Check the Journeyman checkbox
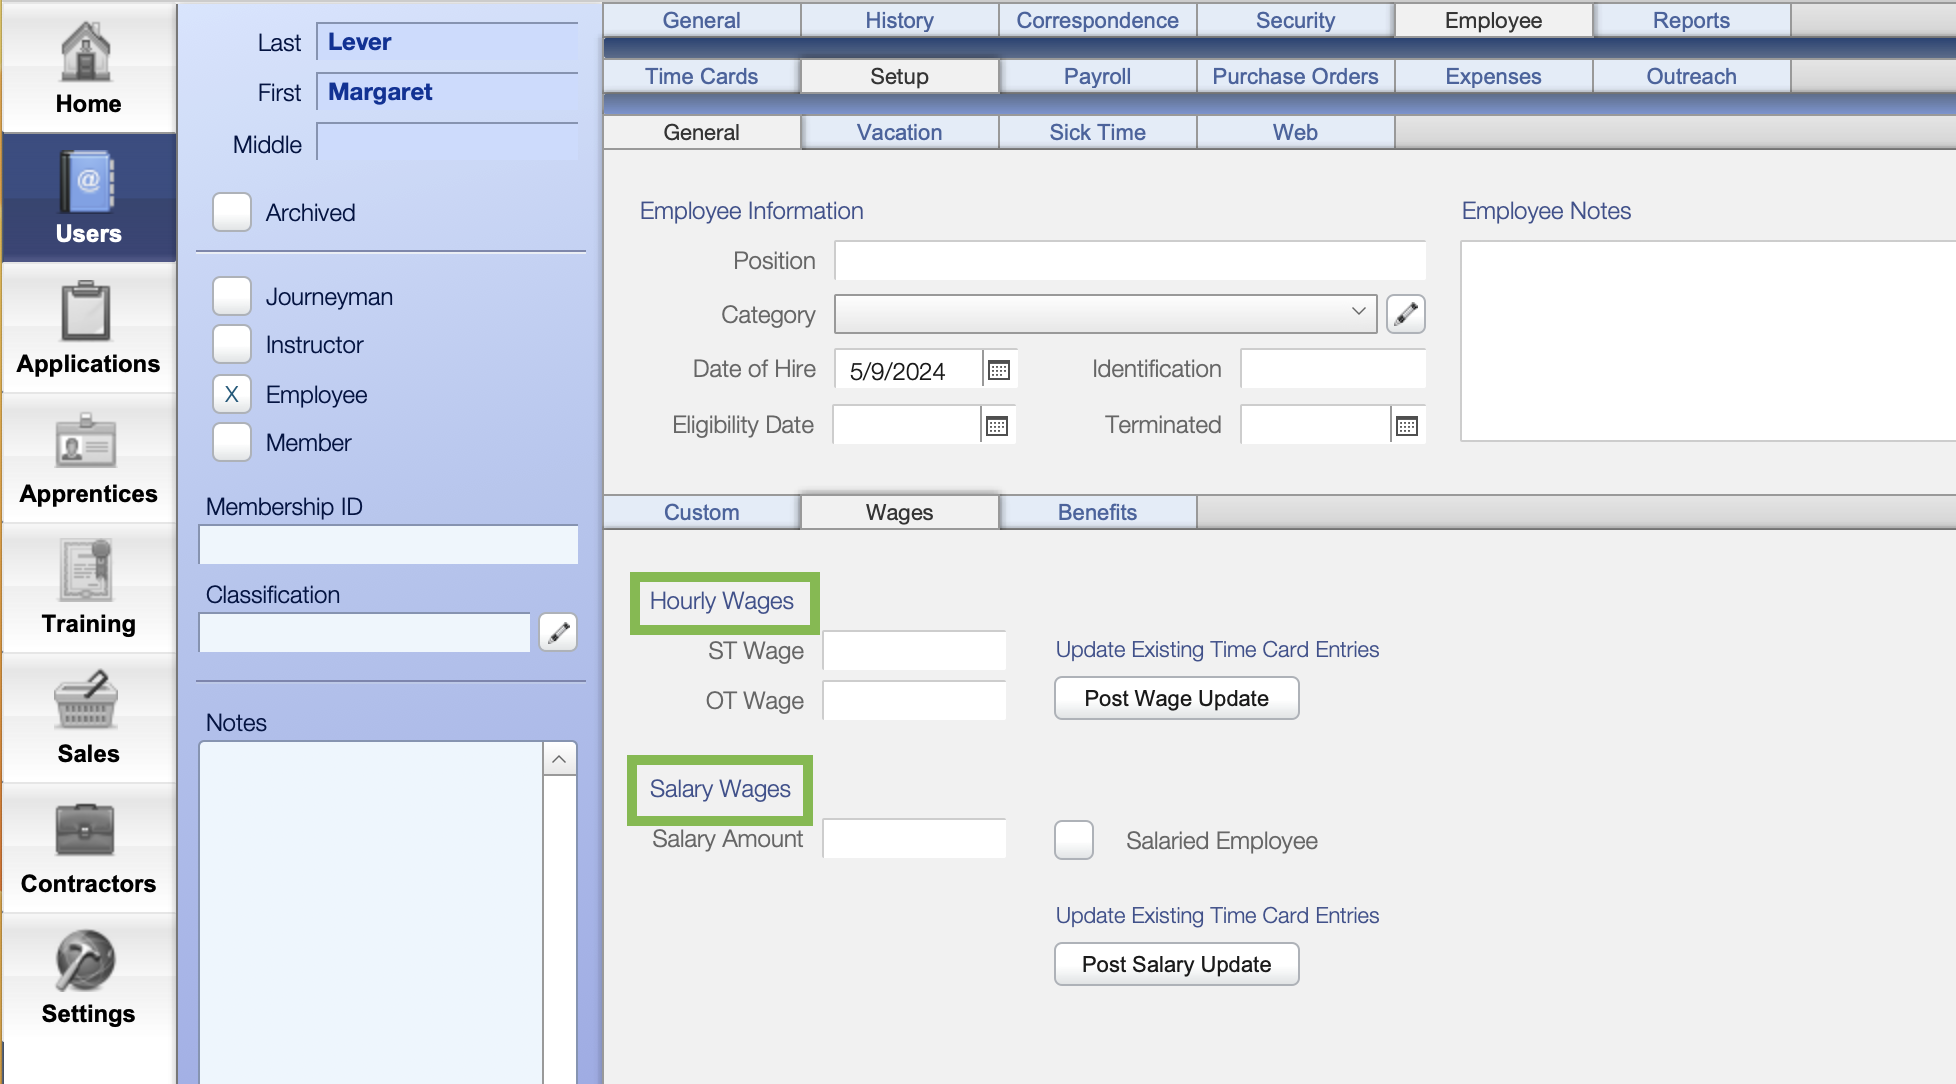Viewport: 1956px width, 1084px height. (232, 296)
